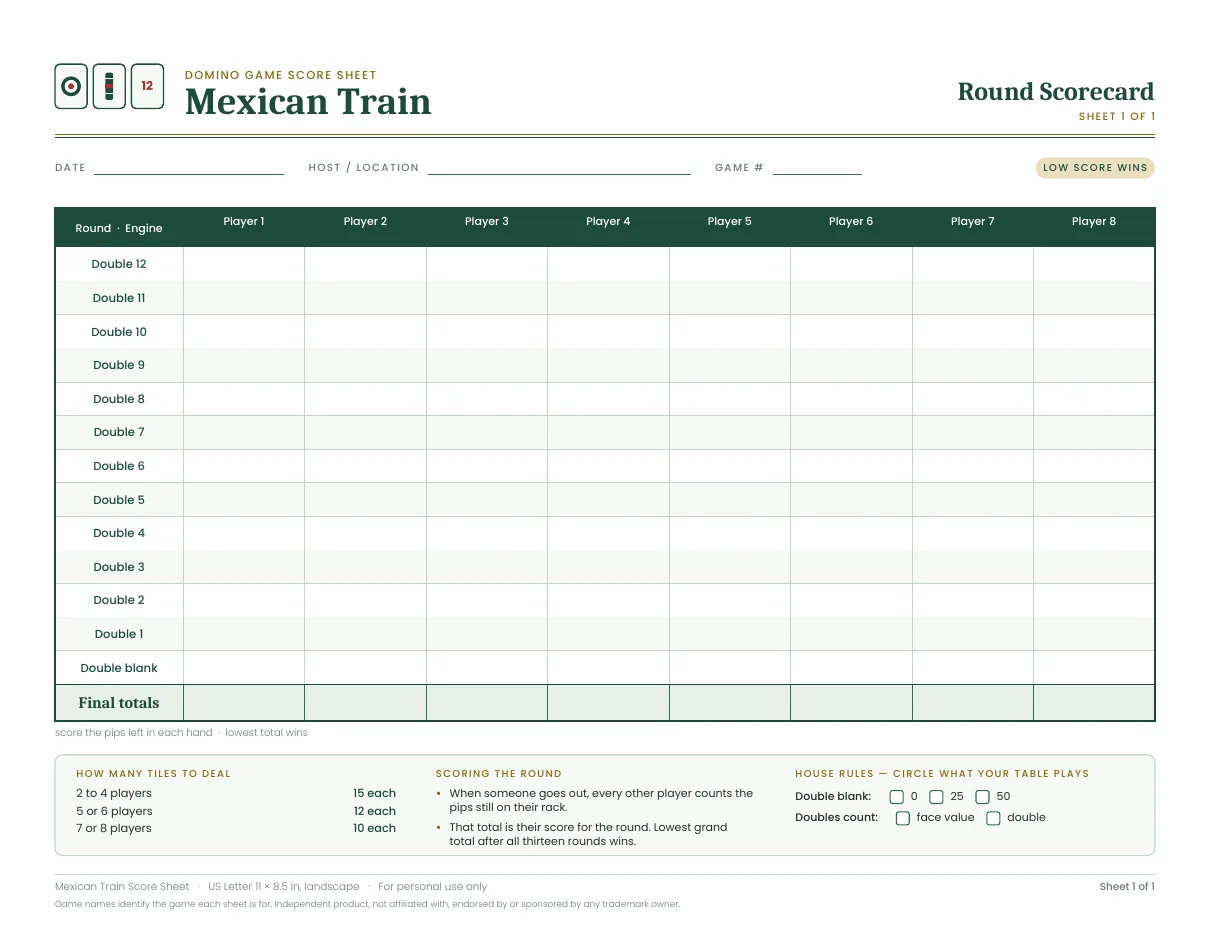Check the Double blank 0 box
Screen dimensions: 1210x935
[896, 797]
